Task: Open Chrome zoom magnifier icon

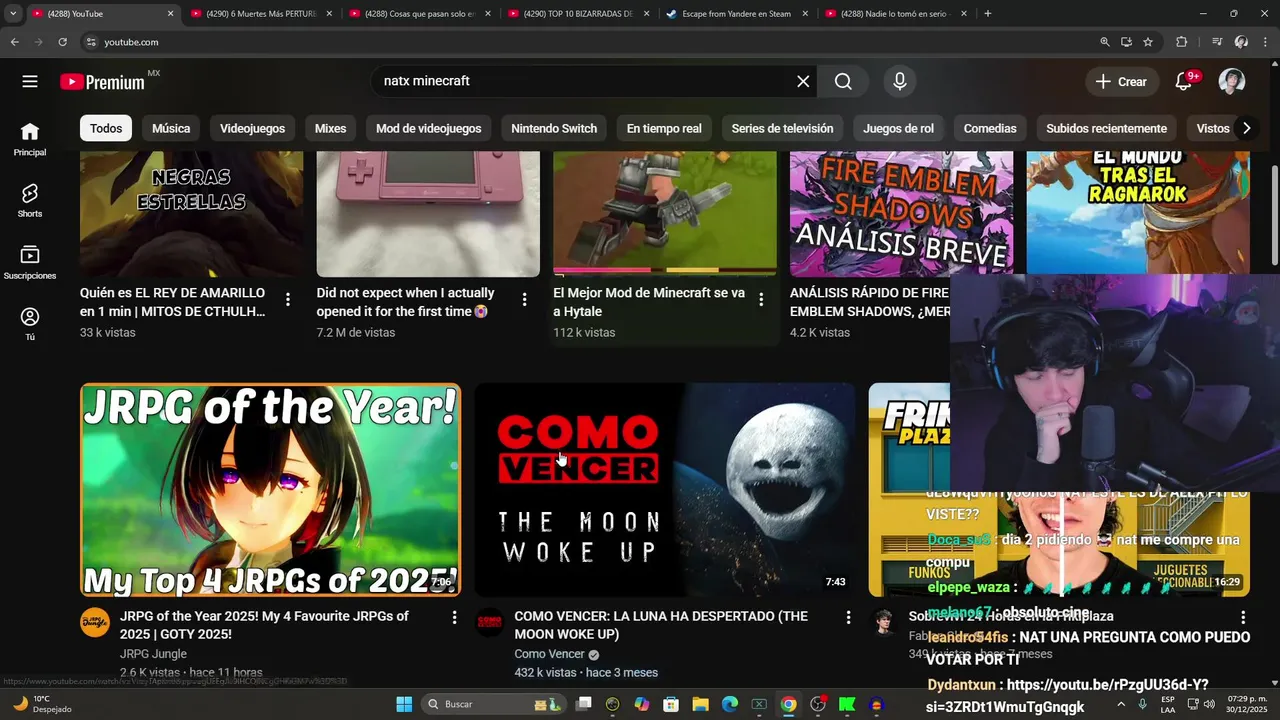Action: 1105,42
